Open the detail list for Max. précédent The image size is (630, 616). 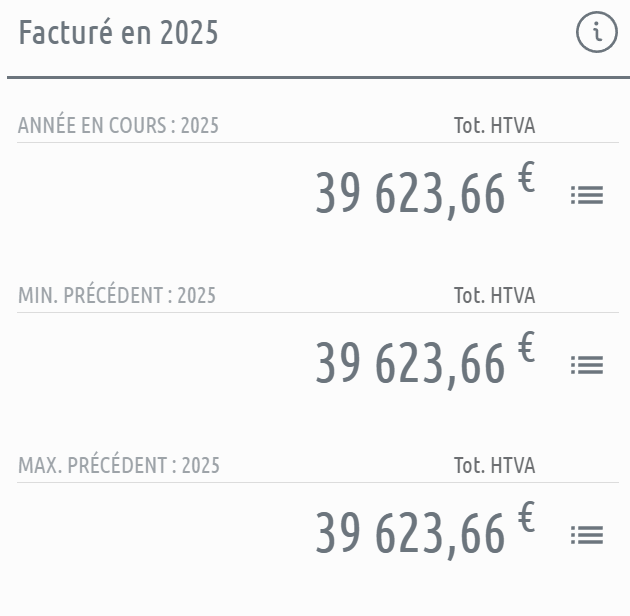click(x=587, y=535)
